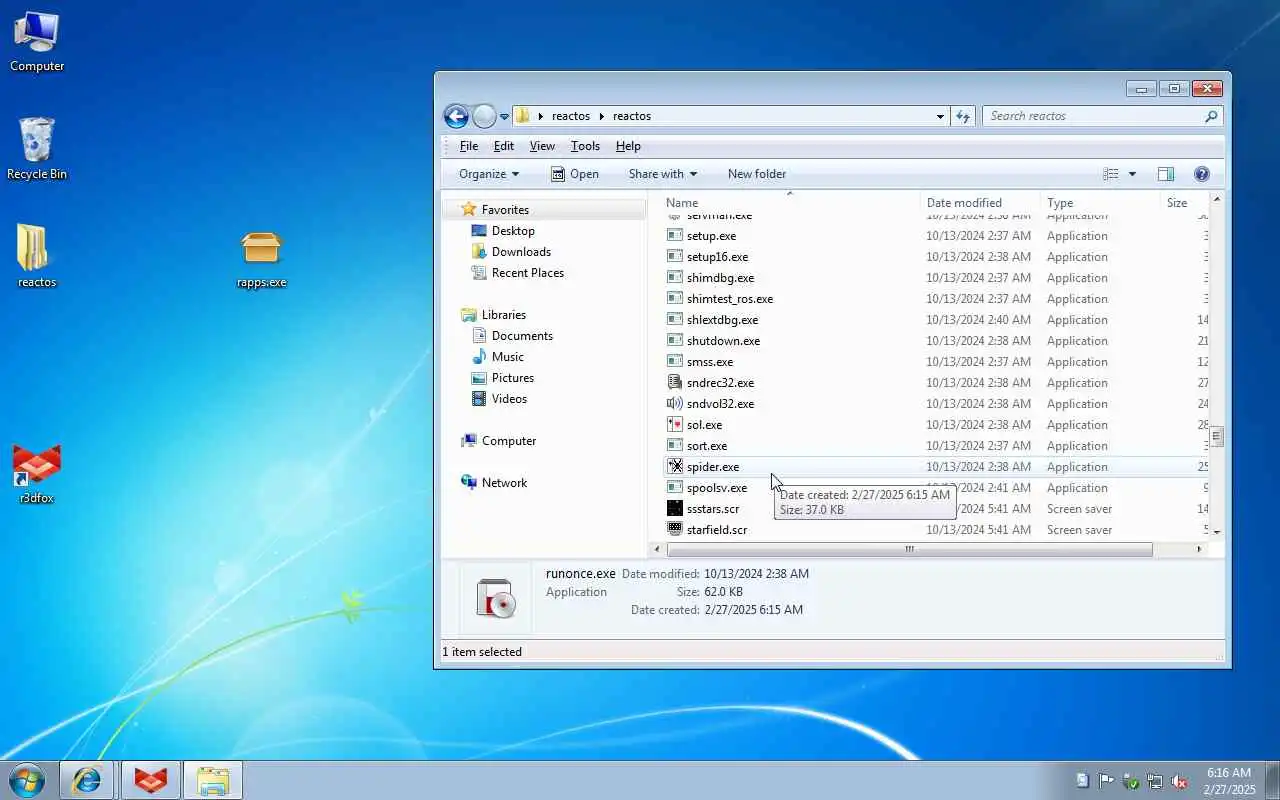Click the vertical scrollbar thumb

(x=1217, y=437)
